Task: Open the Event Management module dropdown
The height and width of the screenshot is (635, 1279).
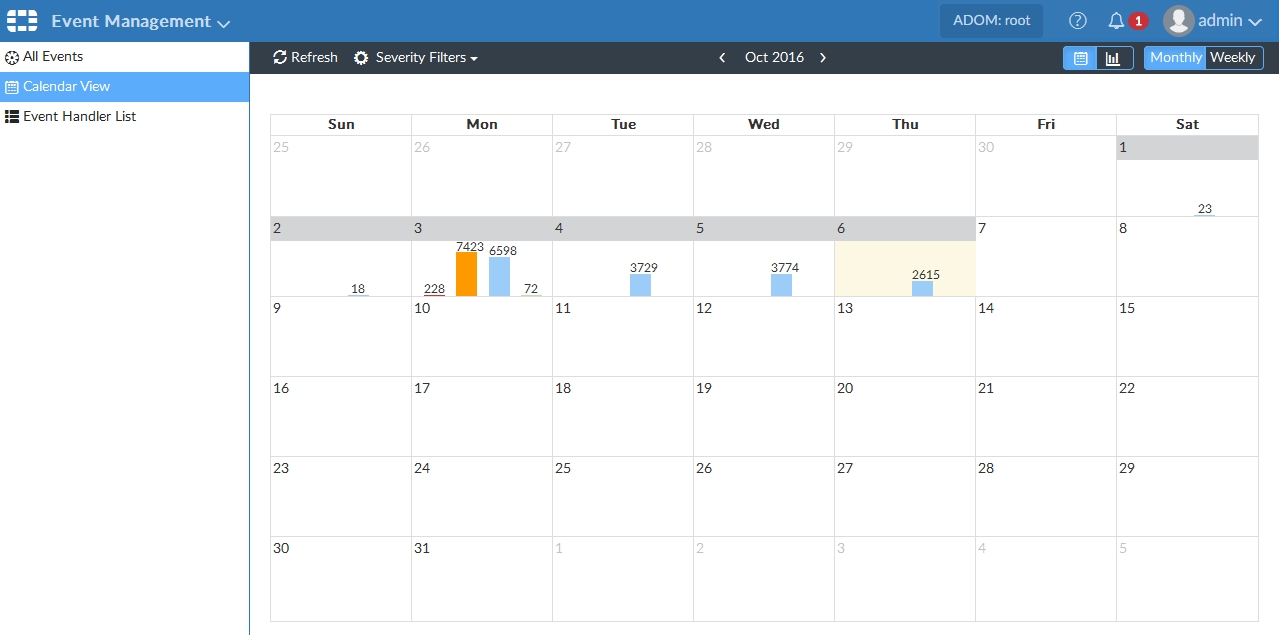Action: click(140, 21)
